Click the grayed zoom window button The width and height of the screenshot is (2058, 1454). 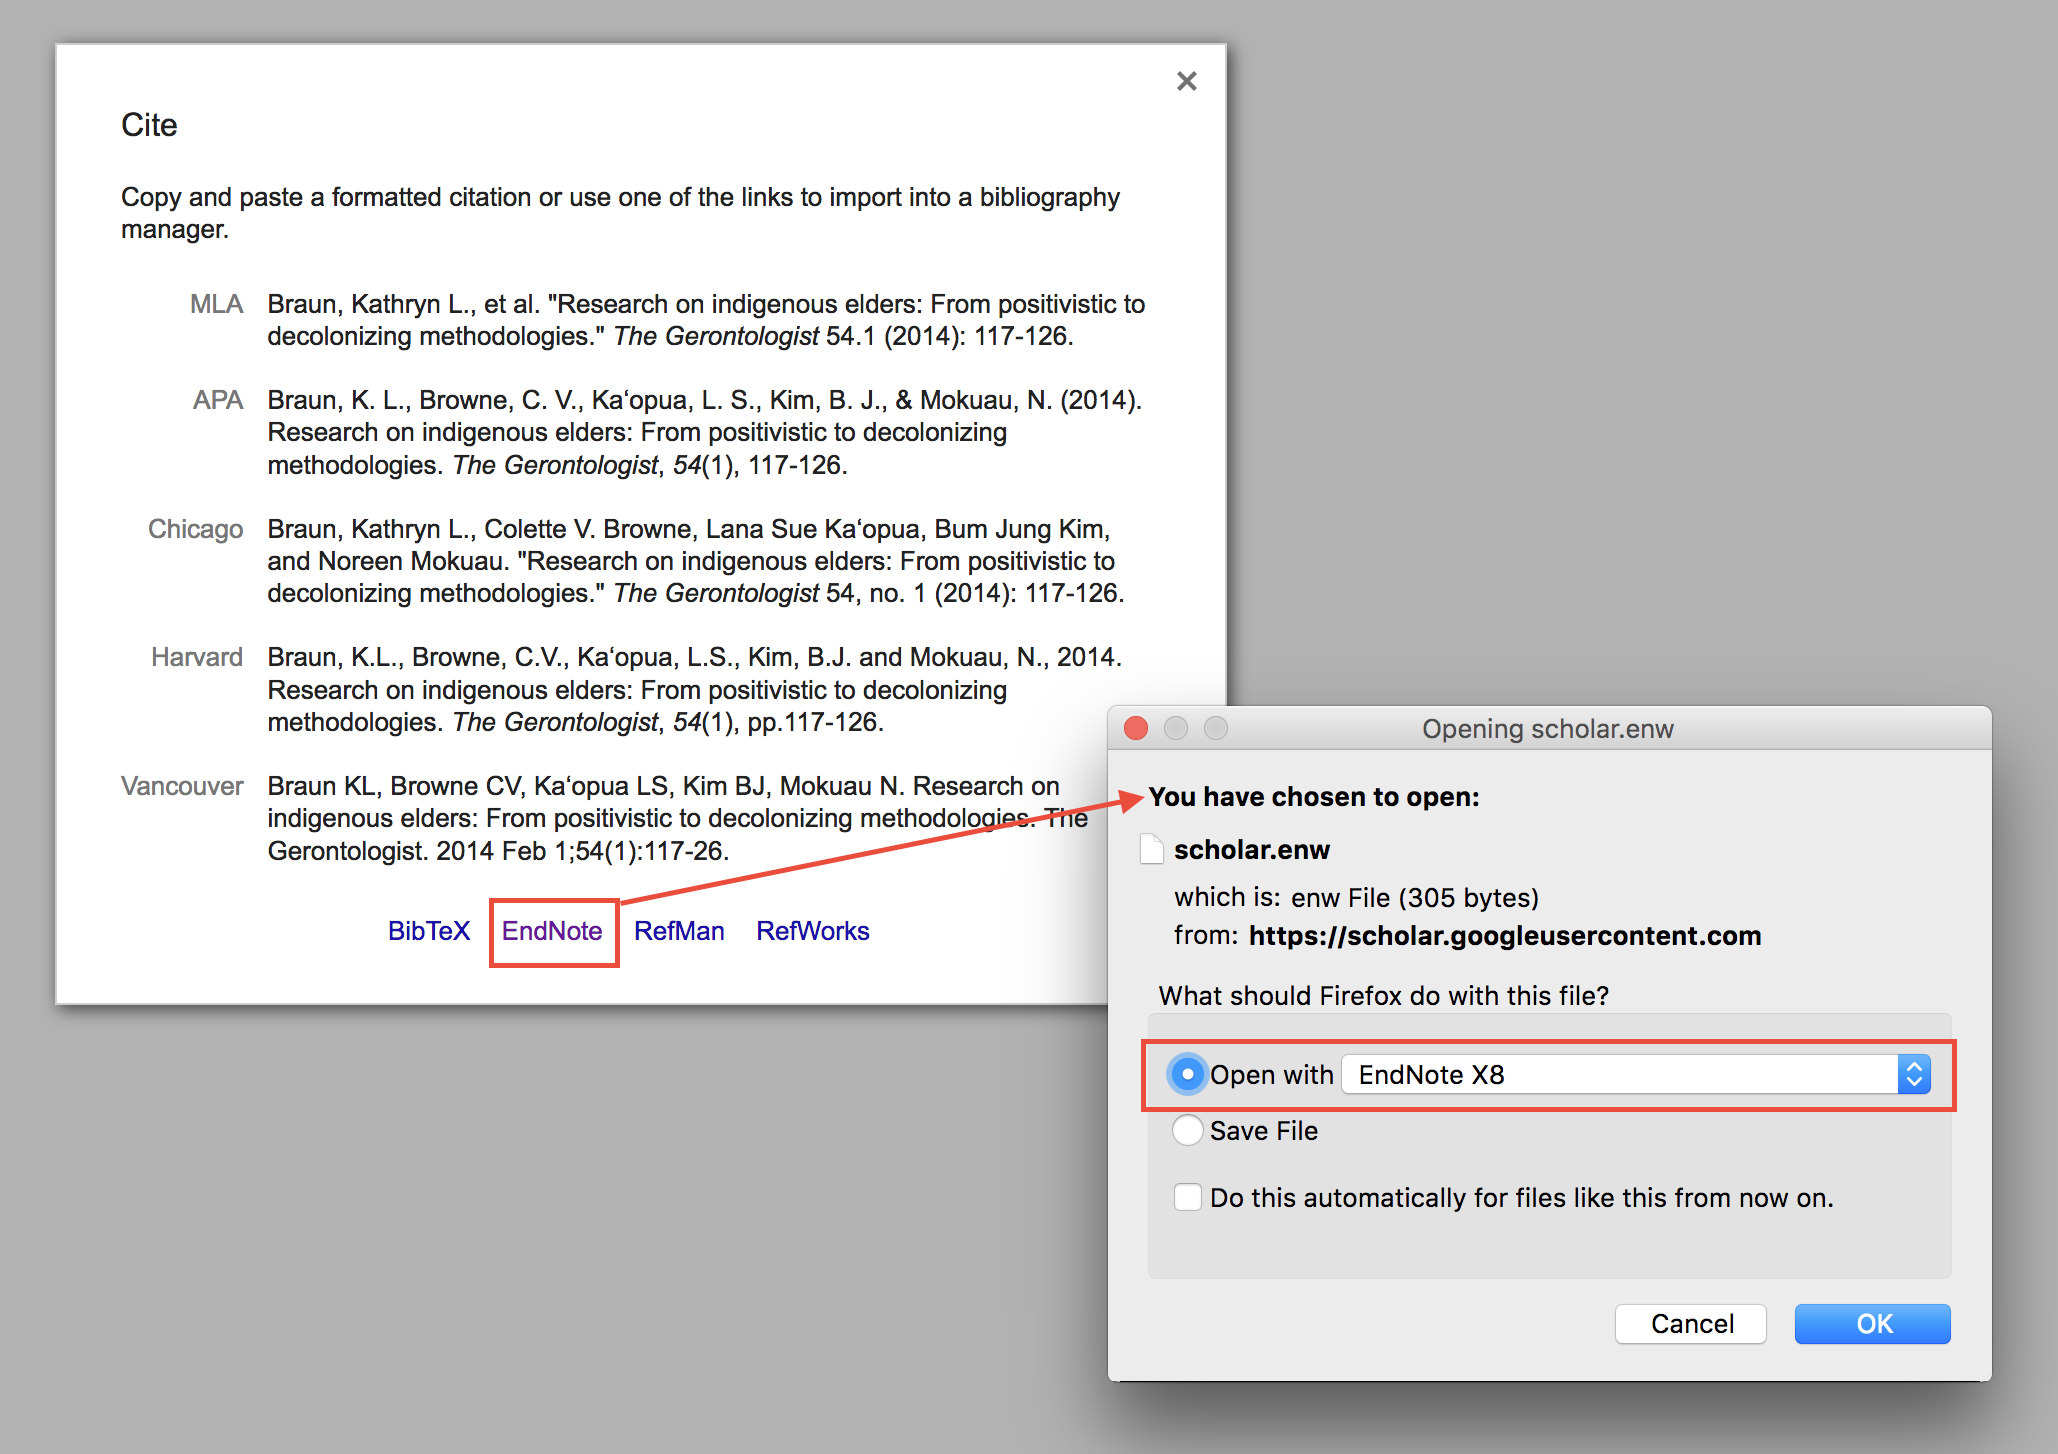pos(1216,728)
